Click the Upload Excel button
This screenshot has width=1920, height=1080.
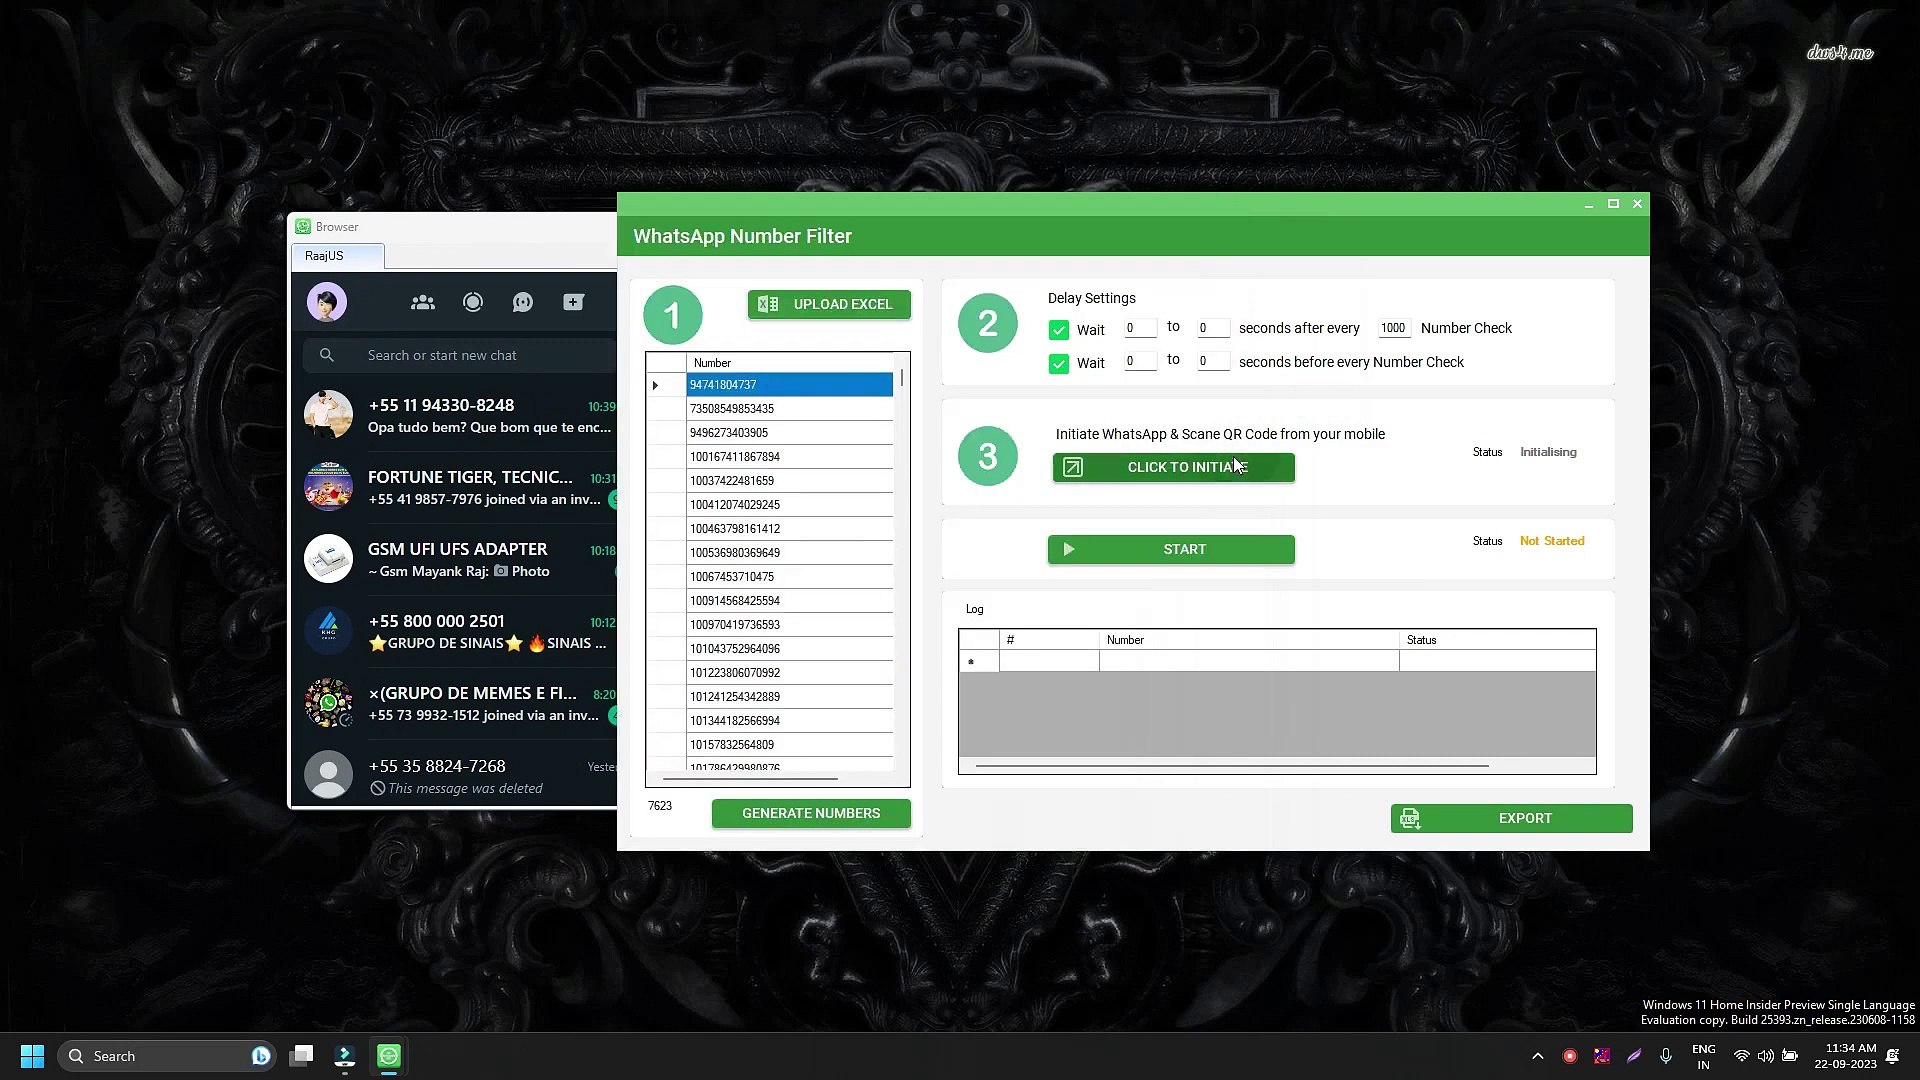tap(829, 304)
